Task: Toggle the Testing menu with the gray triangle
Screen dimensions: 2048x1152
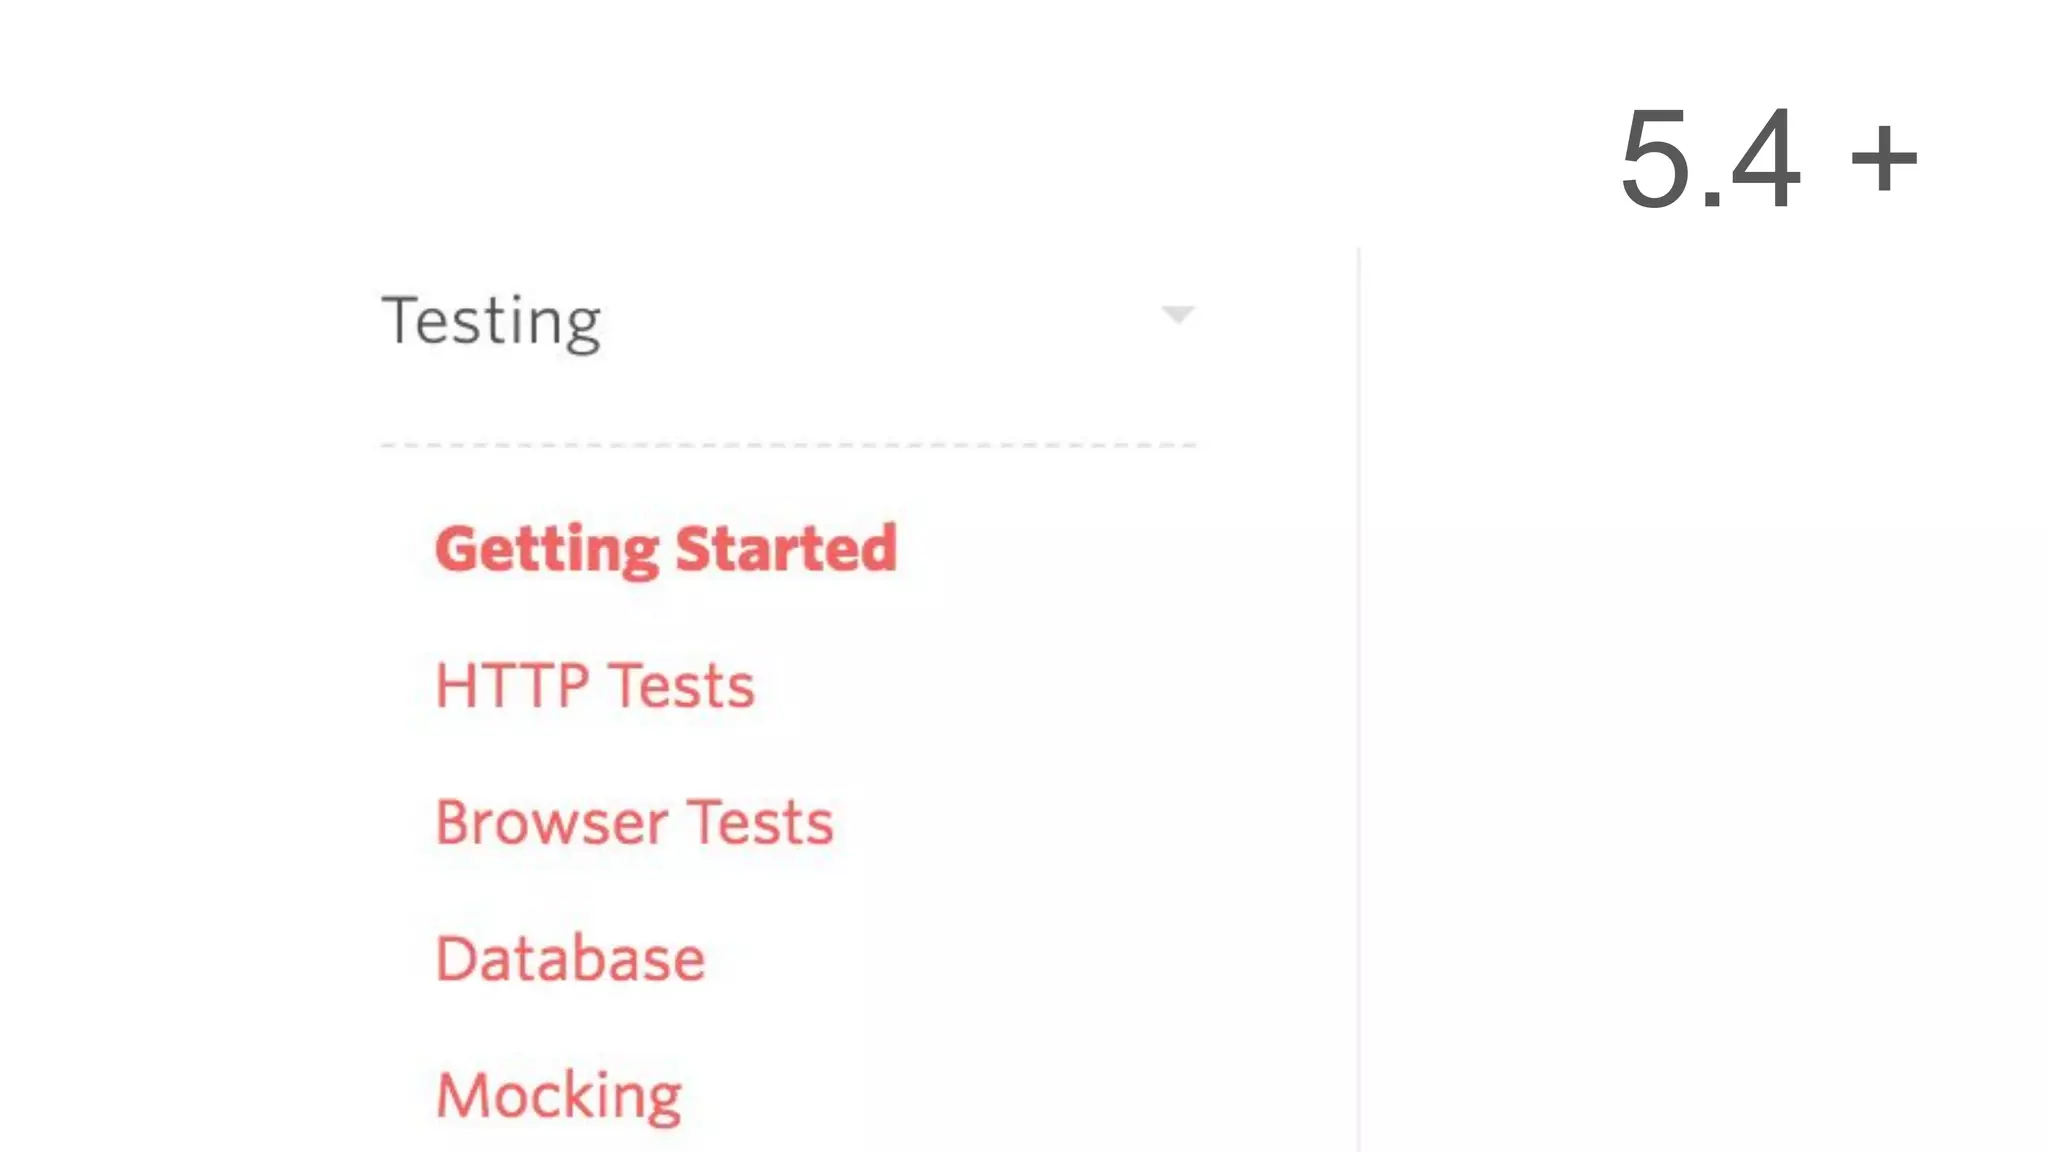Action: click(1178, 315)
